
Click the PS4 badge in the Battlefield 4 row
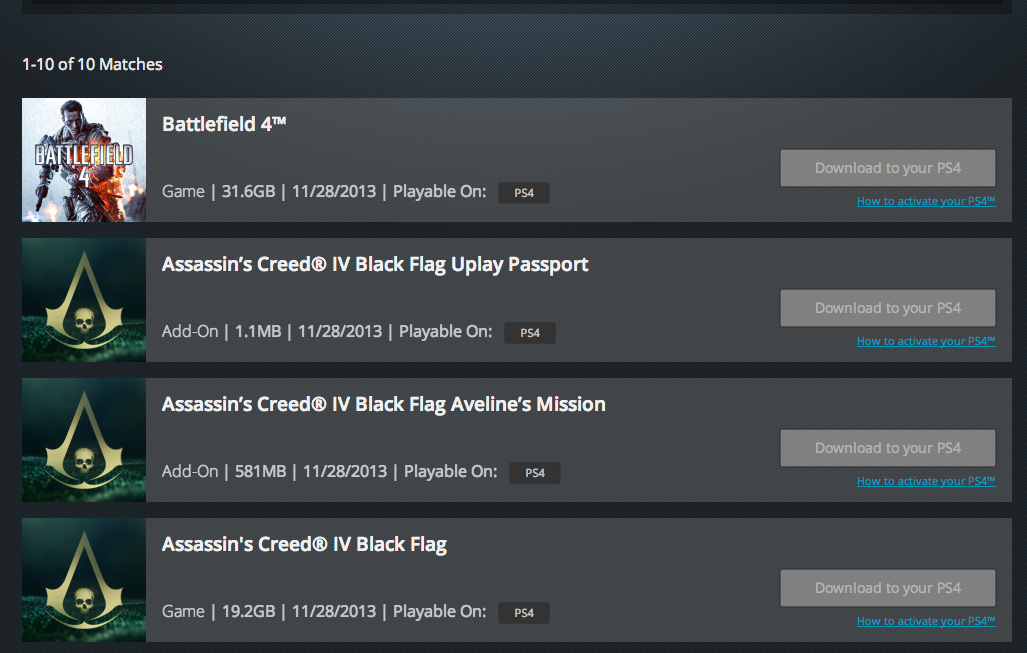[524, 193]
